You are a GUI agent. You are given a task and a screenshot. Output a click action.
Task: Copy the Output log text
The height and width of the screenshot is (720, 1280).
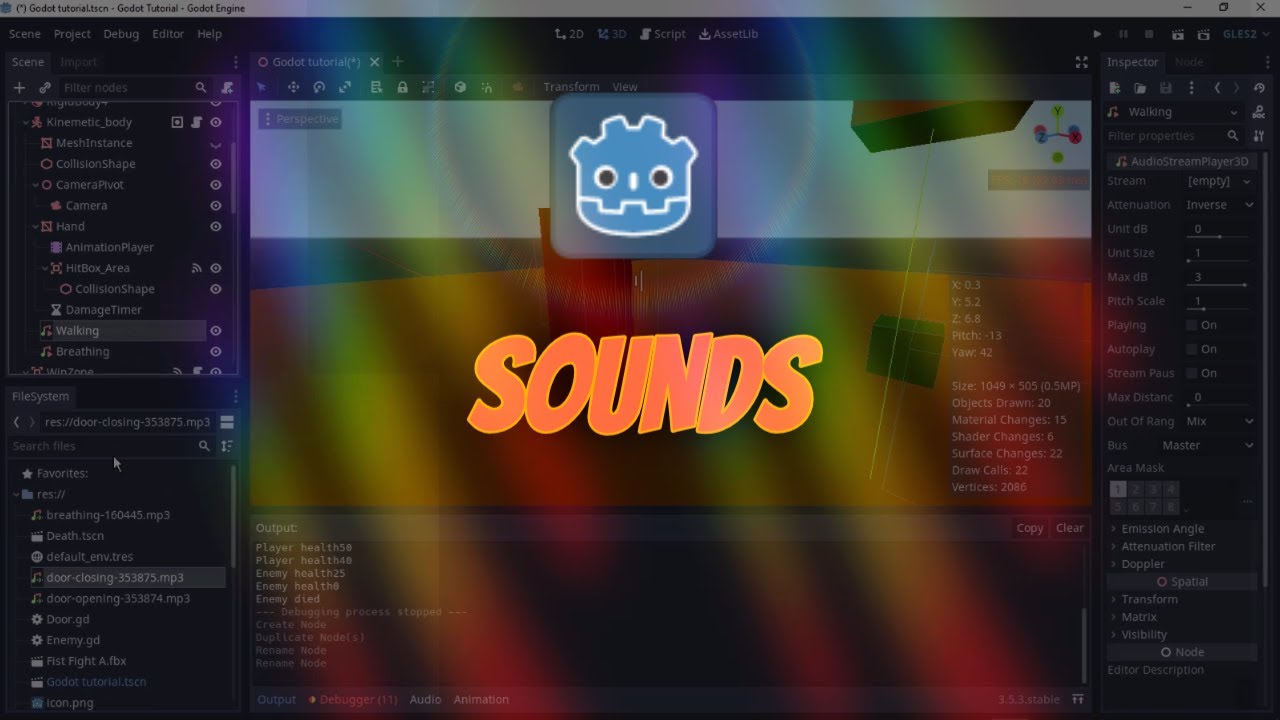(1030, 528)
